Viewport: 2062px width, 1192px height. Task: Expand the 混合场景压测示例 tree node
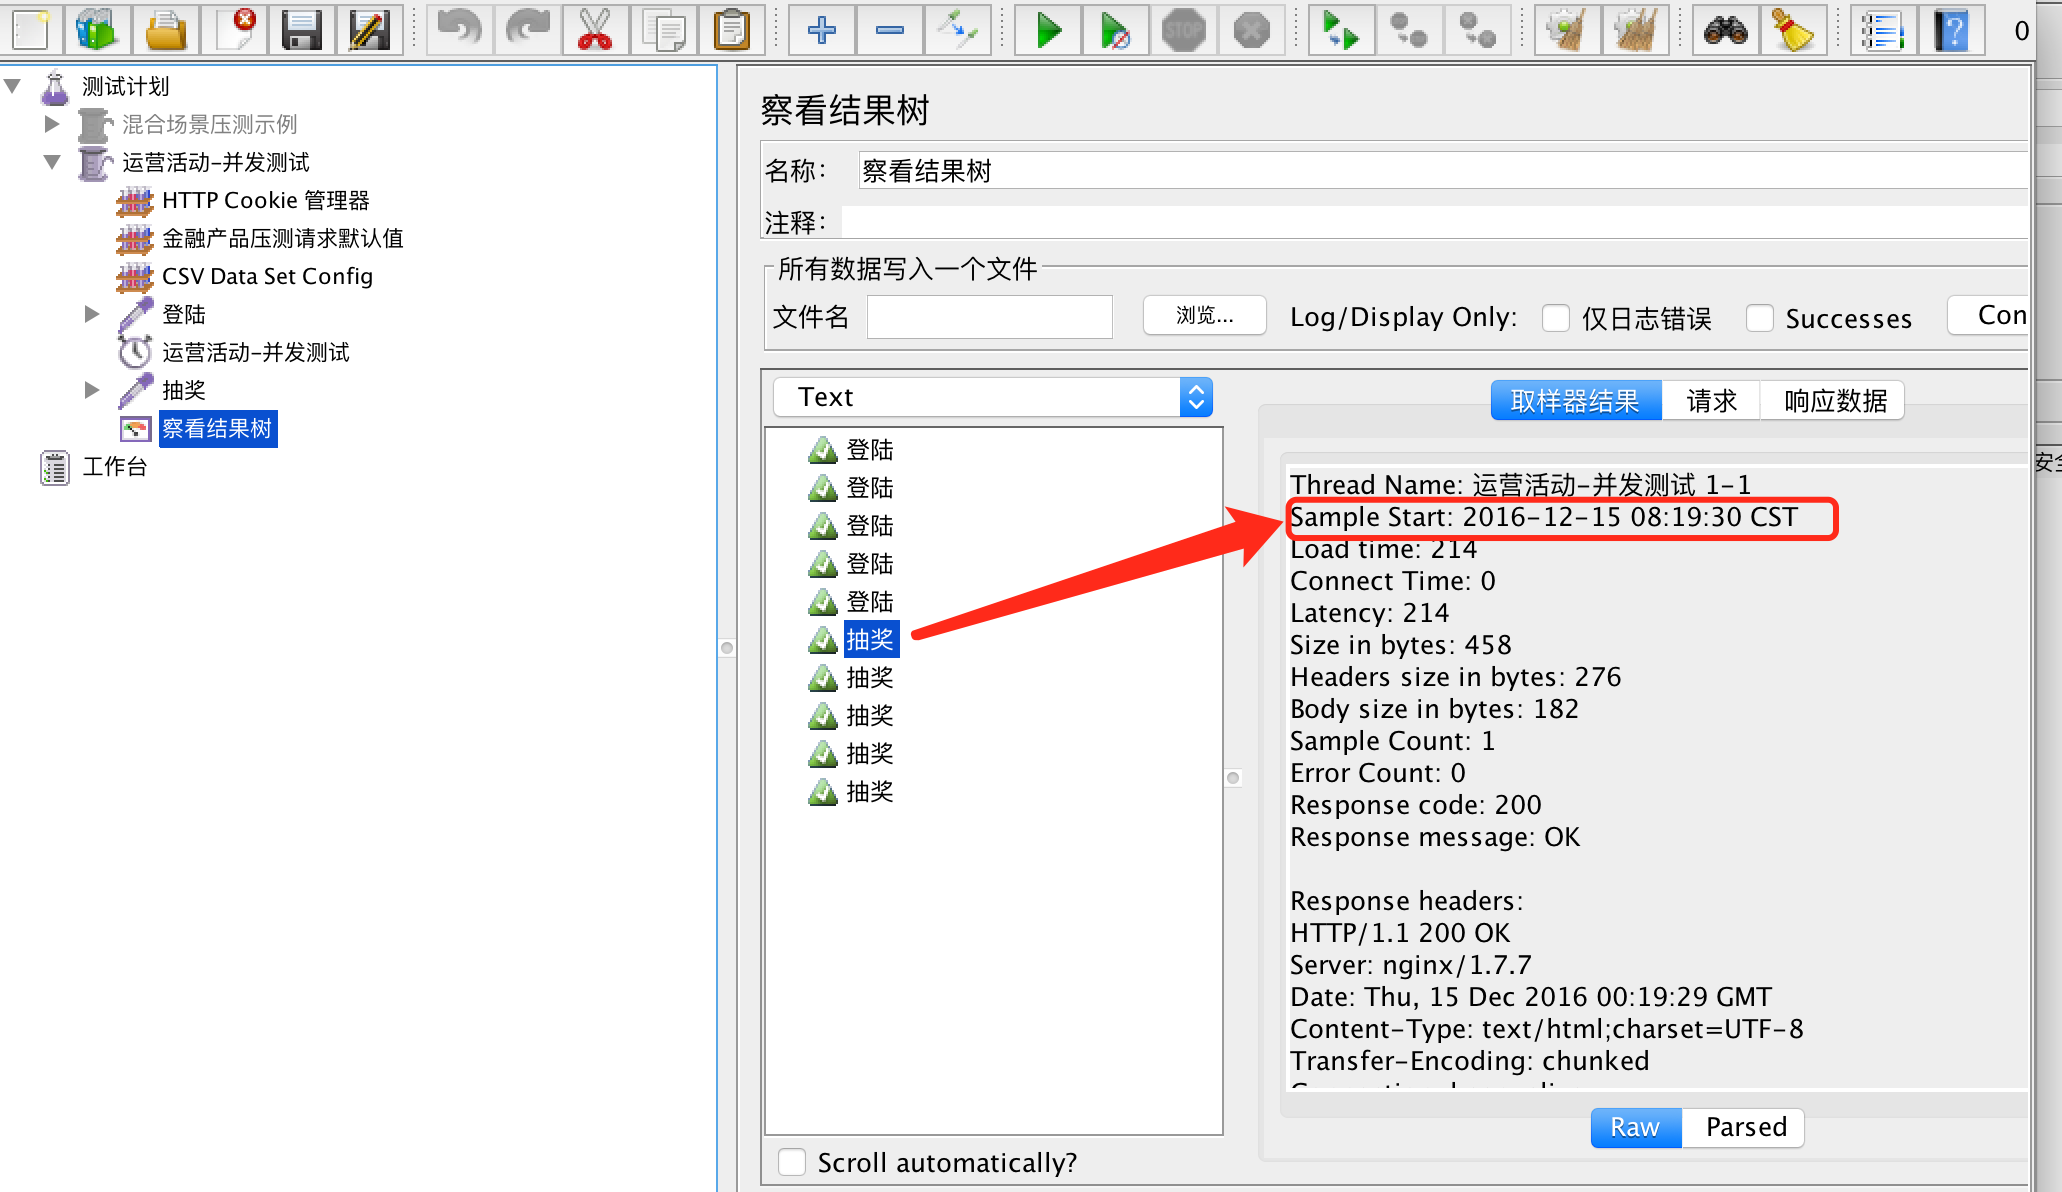(52, 124)
